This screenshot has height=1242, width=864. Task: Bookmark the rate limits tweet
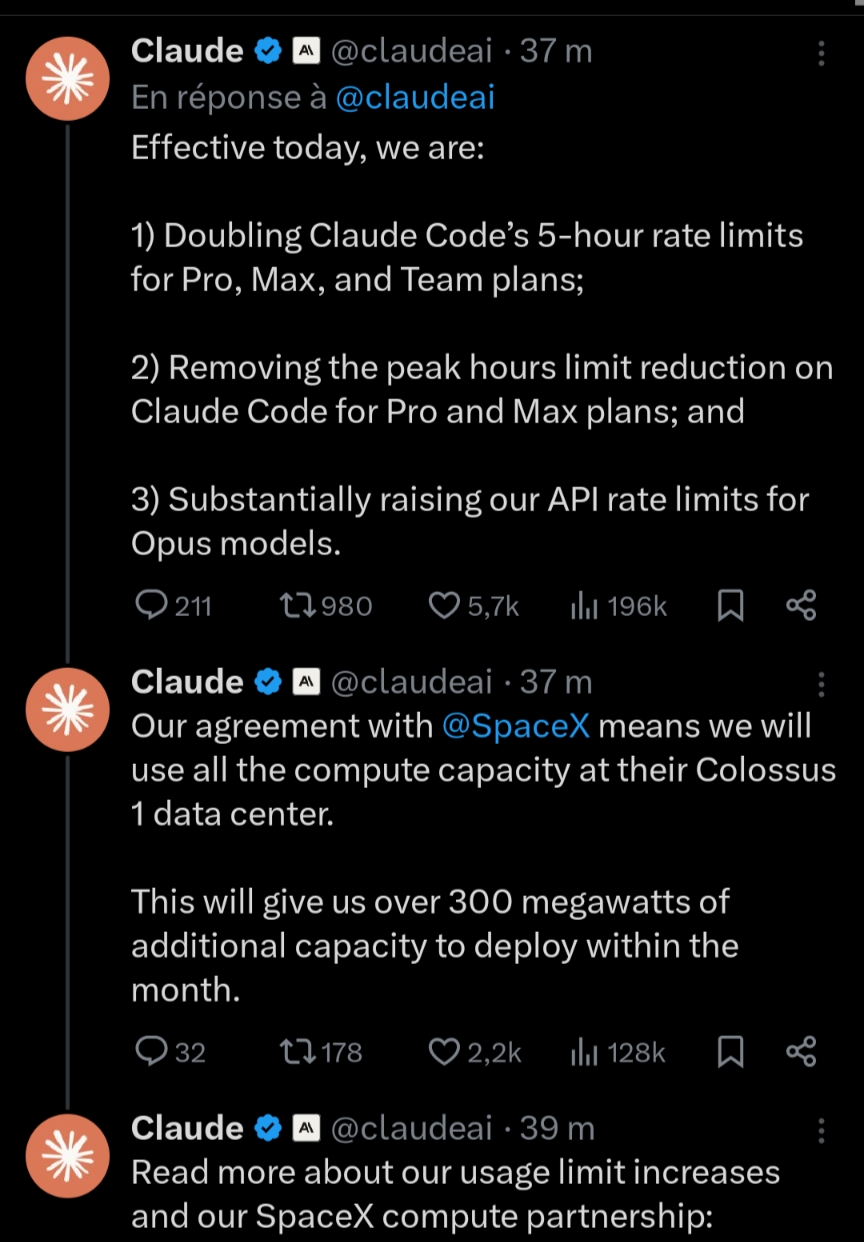click(x=731, y=605)
